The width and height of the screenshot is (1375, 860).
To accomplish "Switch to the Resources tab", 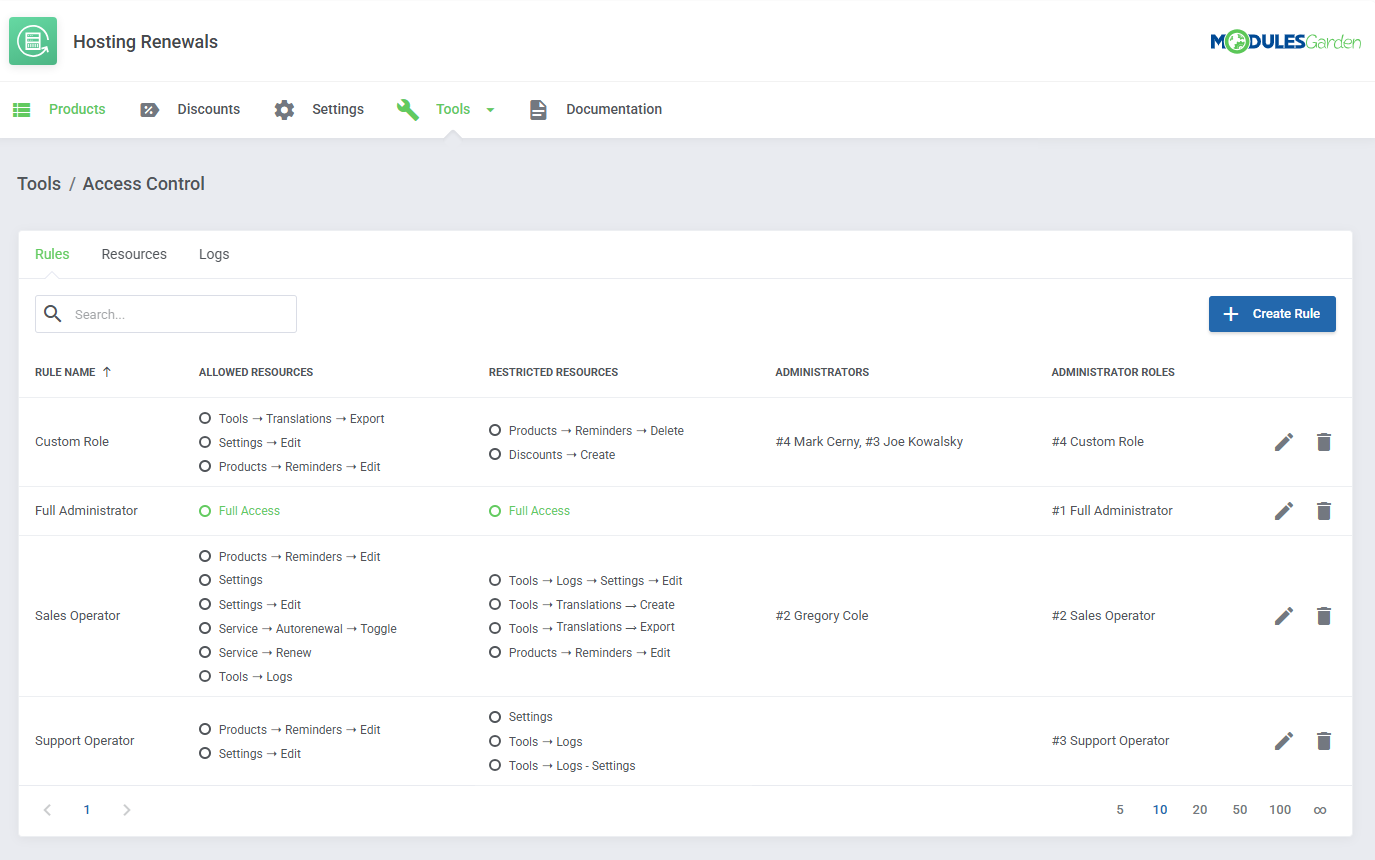I will click(134, 253).
